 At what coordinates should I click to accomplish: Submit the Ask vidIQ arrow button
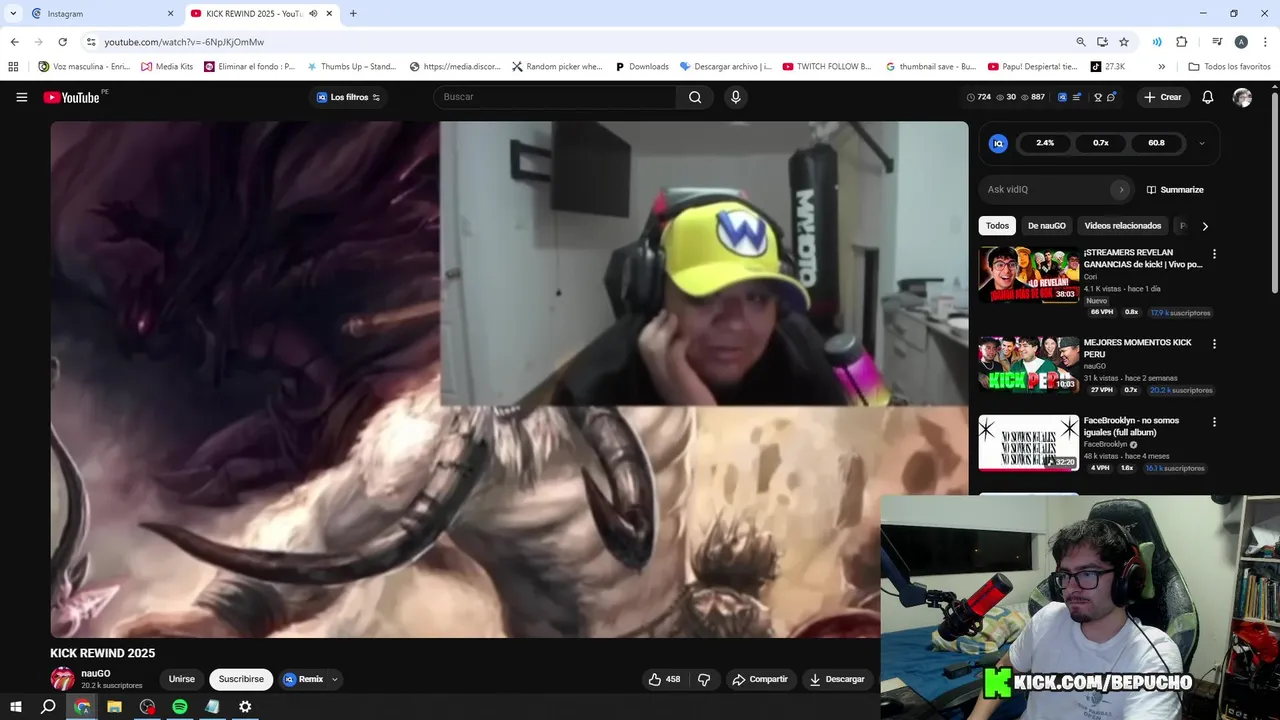[1121, 189]
